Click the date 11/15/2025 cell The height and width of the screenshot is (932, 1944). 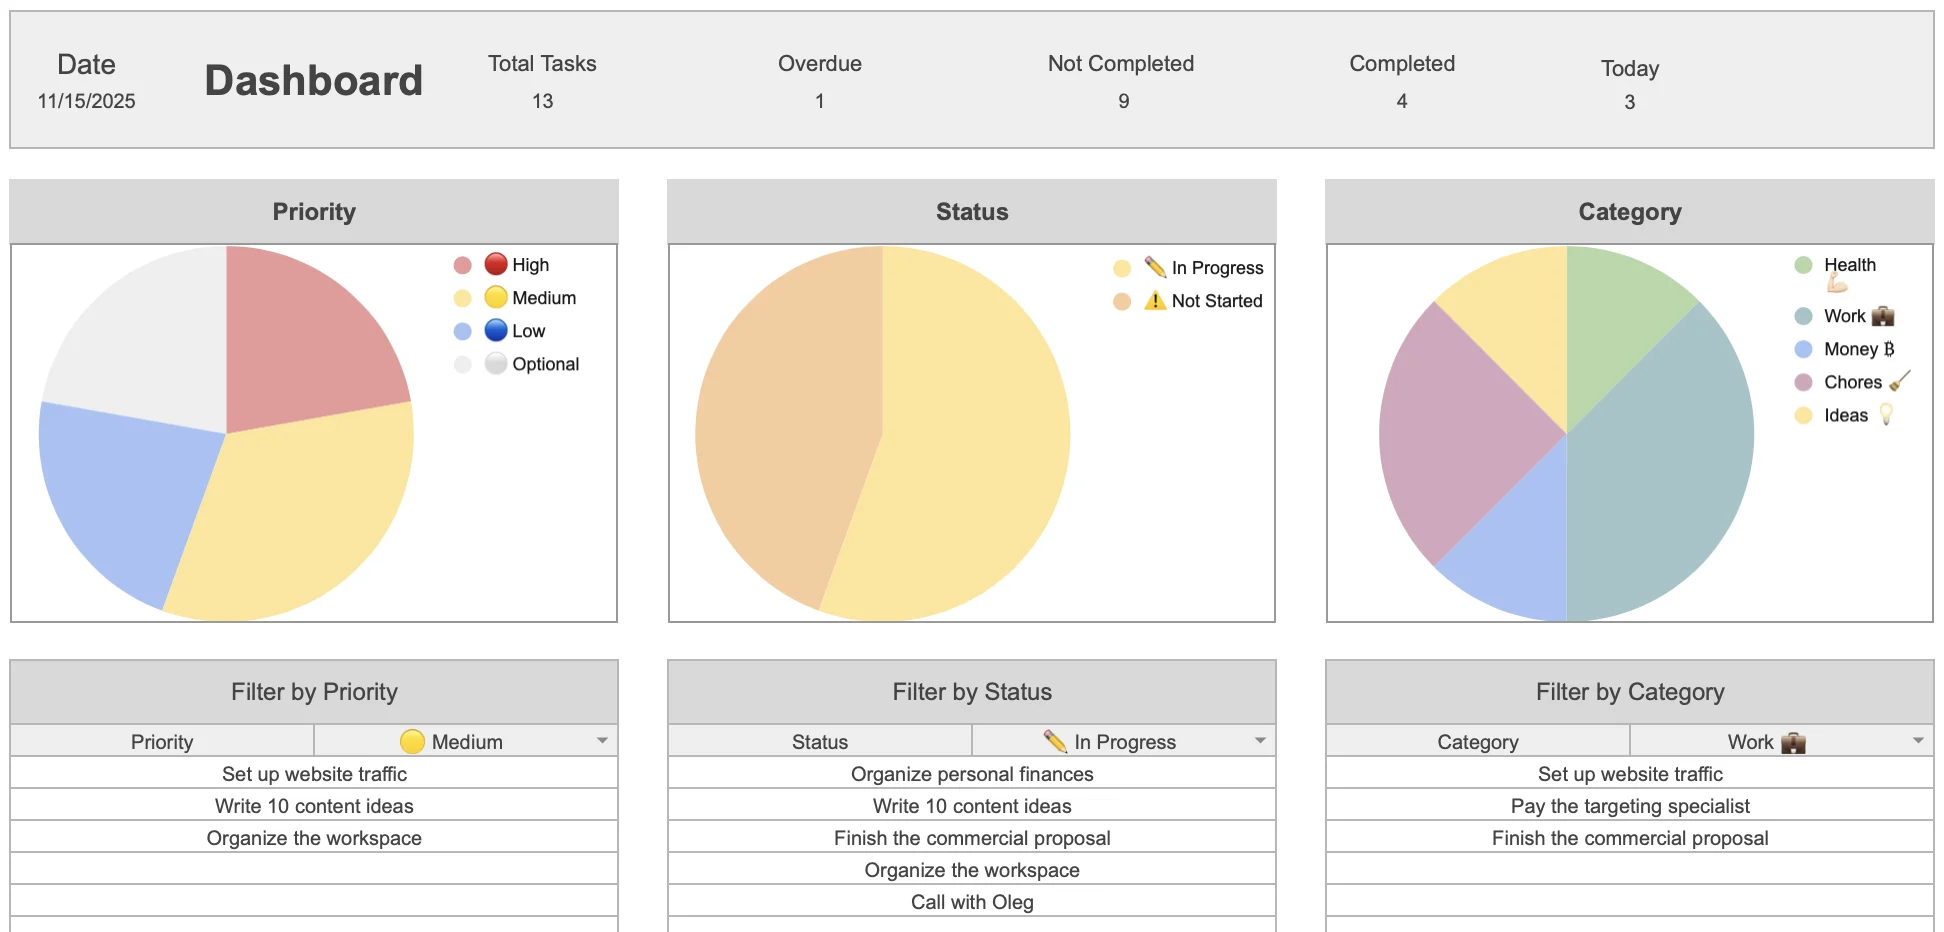click(86, 101)
